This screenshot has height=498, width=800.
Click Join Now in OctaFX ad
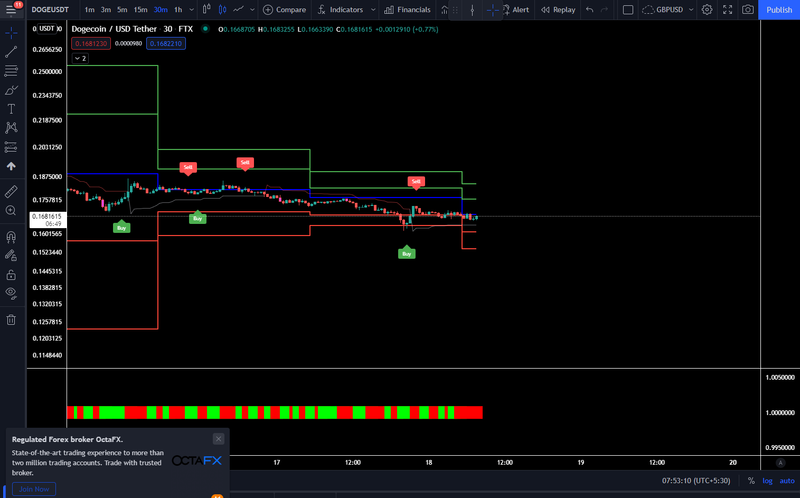[x=34, y=489]
